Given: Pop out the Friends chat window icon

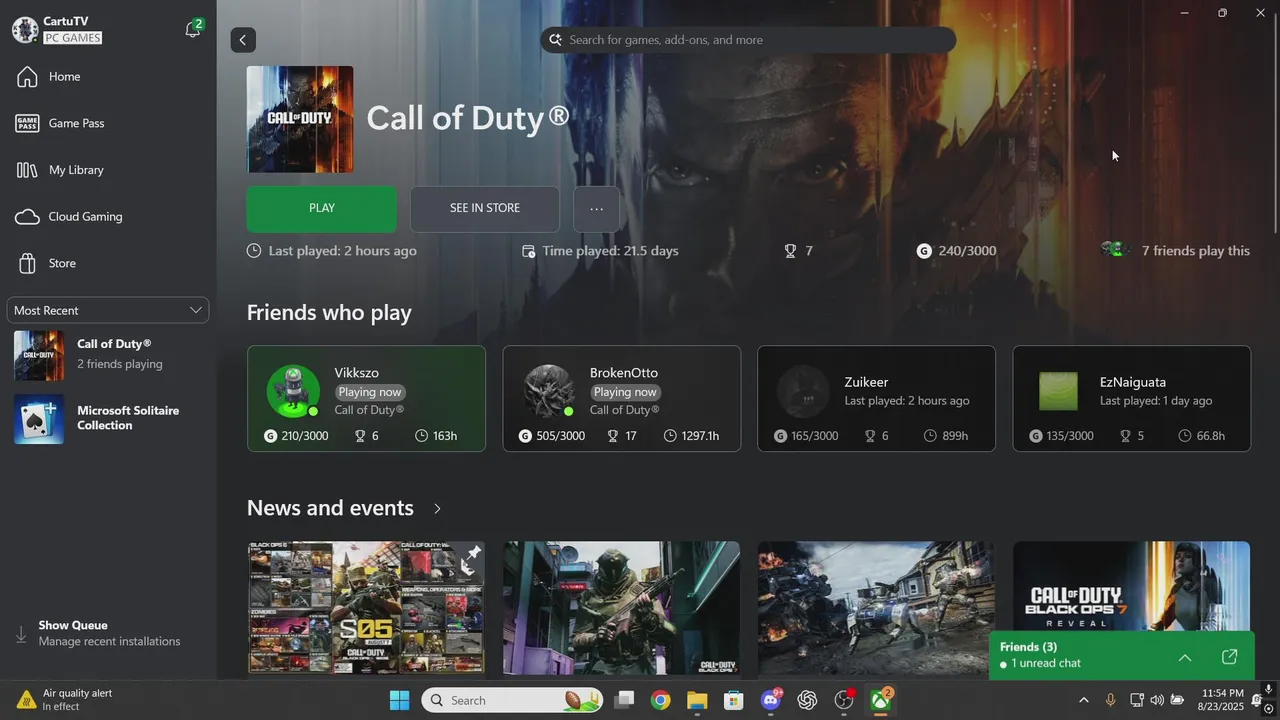Looking at the screenshot, I should pos(1230,657).
